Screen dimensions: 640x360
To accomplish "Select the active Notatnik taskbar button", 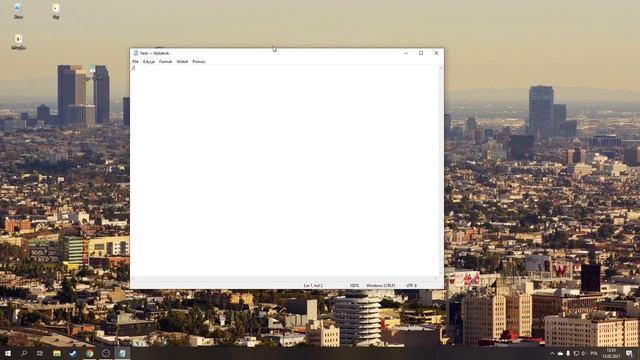I will [x=122, y=353].
